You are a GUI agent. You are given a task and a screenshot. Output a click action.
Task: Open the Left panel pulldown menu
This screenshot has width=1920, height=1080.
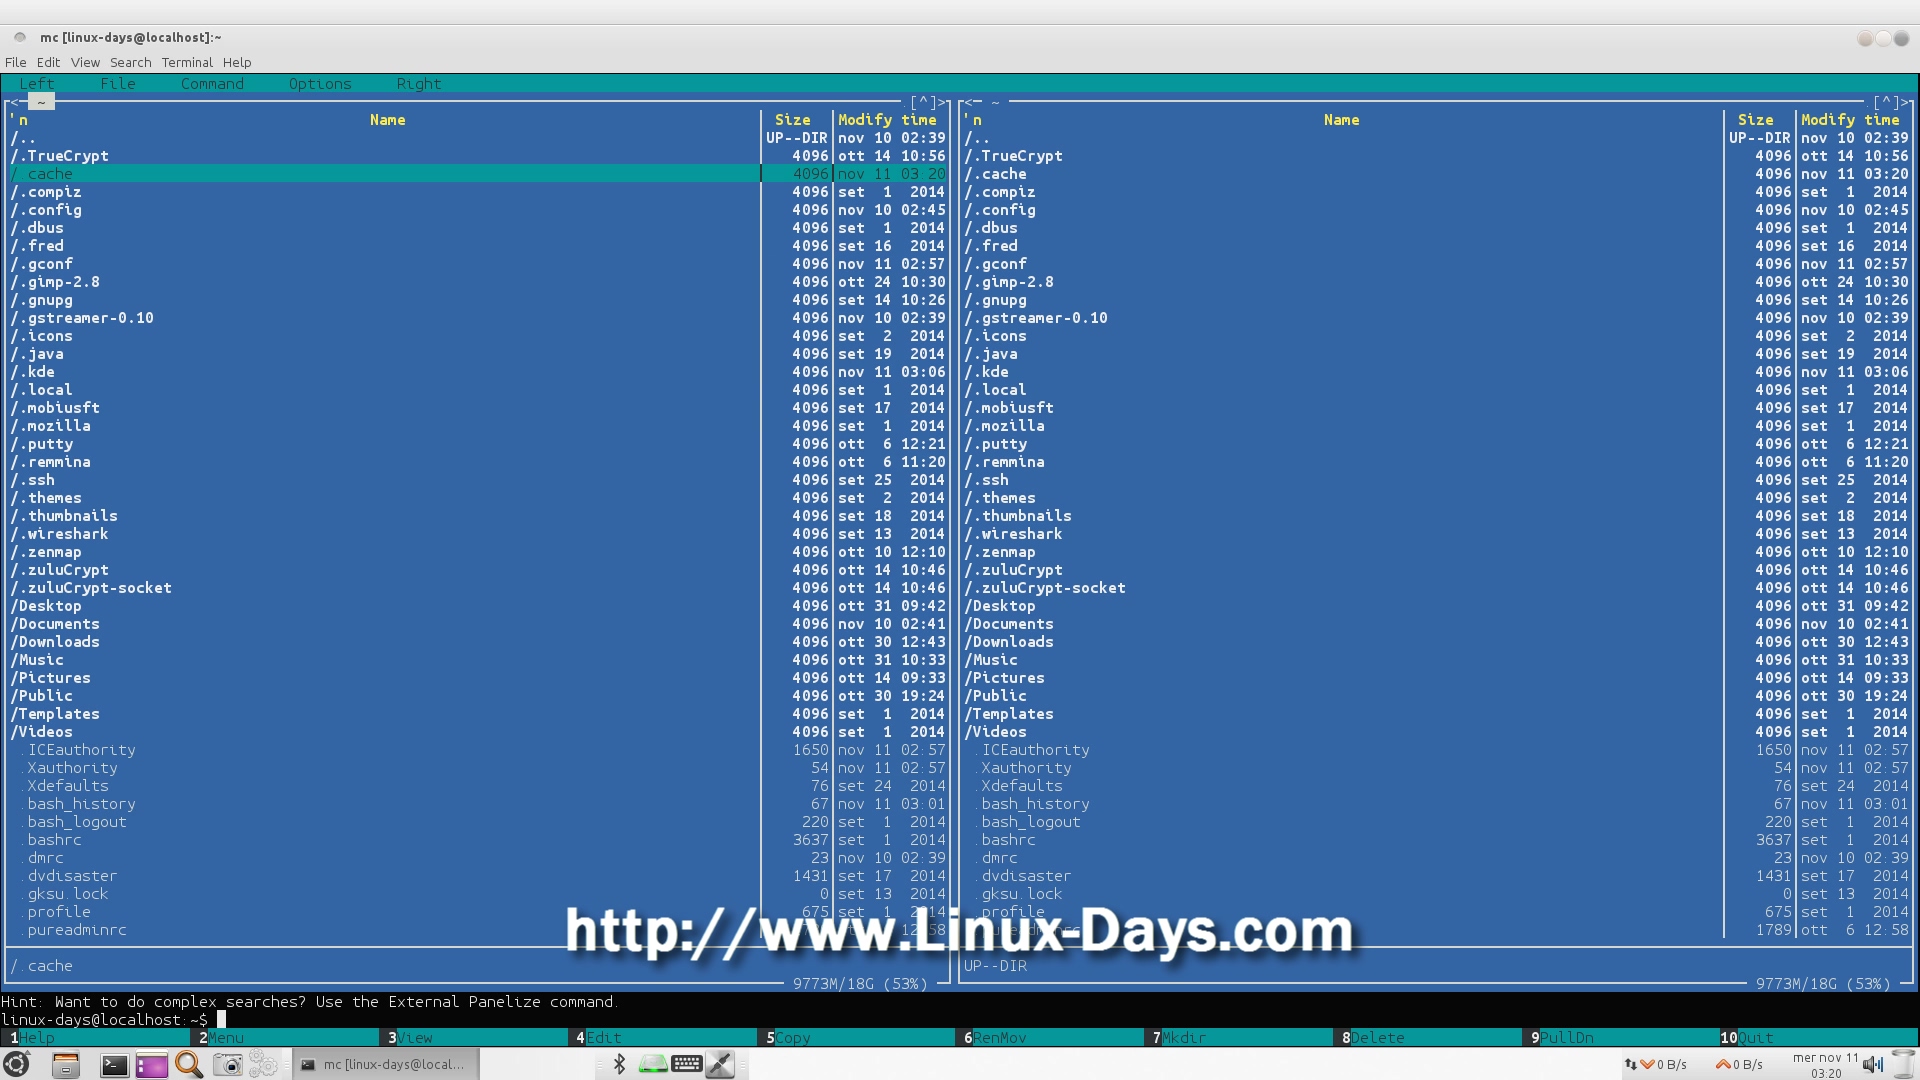point(37,84)
